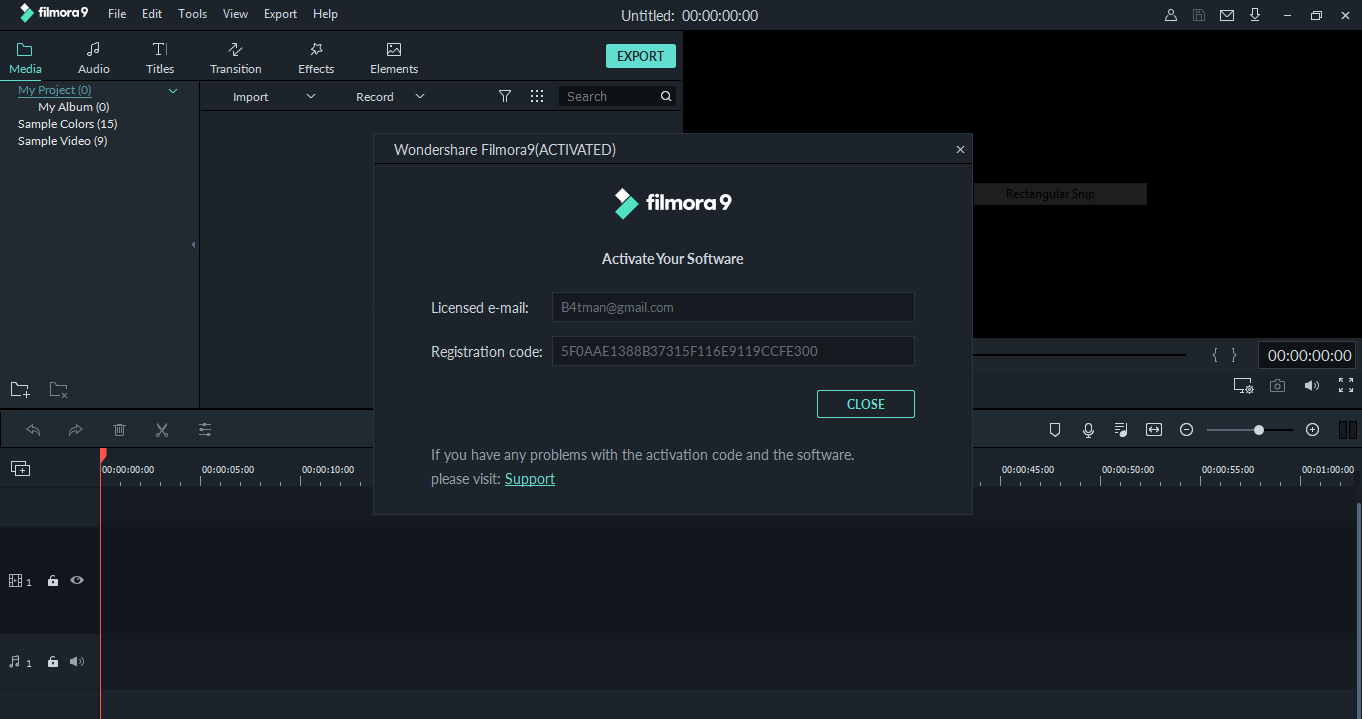Click the scissors split icon
The width and height of the screenshot is (1362, 719).
(x=162, y=430)
